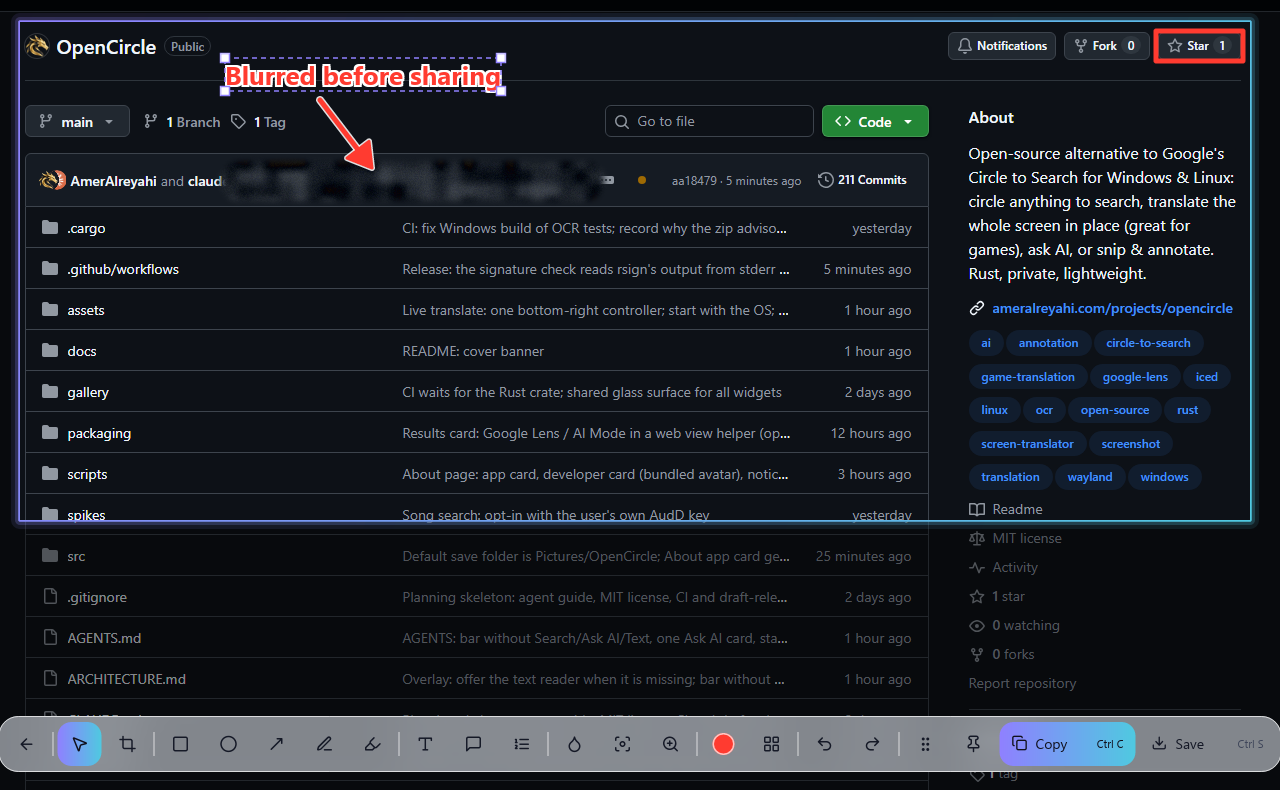Open the main branch dropdown
Viewport: 1280px width, 790px height.
coord(77,122)
